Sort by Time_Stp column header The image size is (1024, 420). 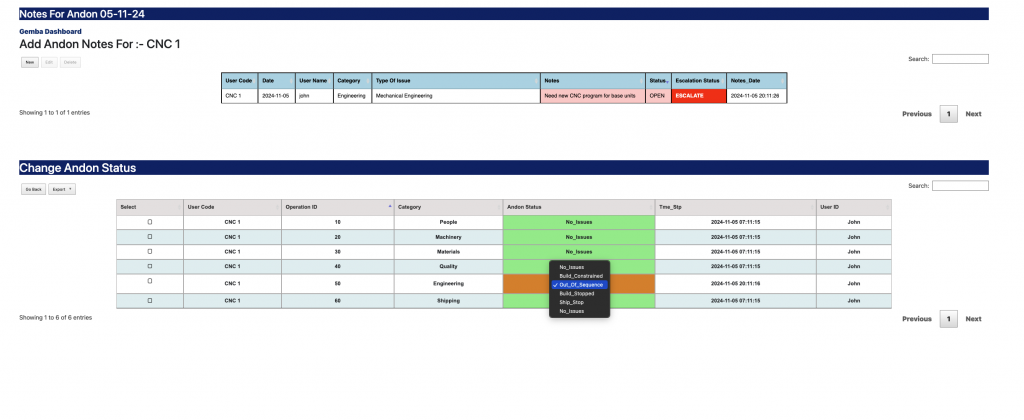[735, 207]
